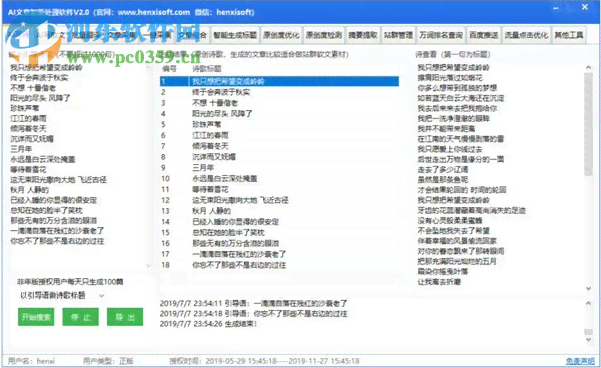Screen dimensions: 601x368
Task: Select table row 7 倾泻着冬天
Action: click(279, 146)
